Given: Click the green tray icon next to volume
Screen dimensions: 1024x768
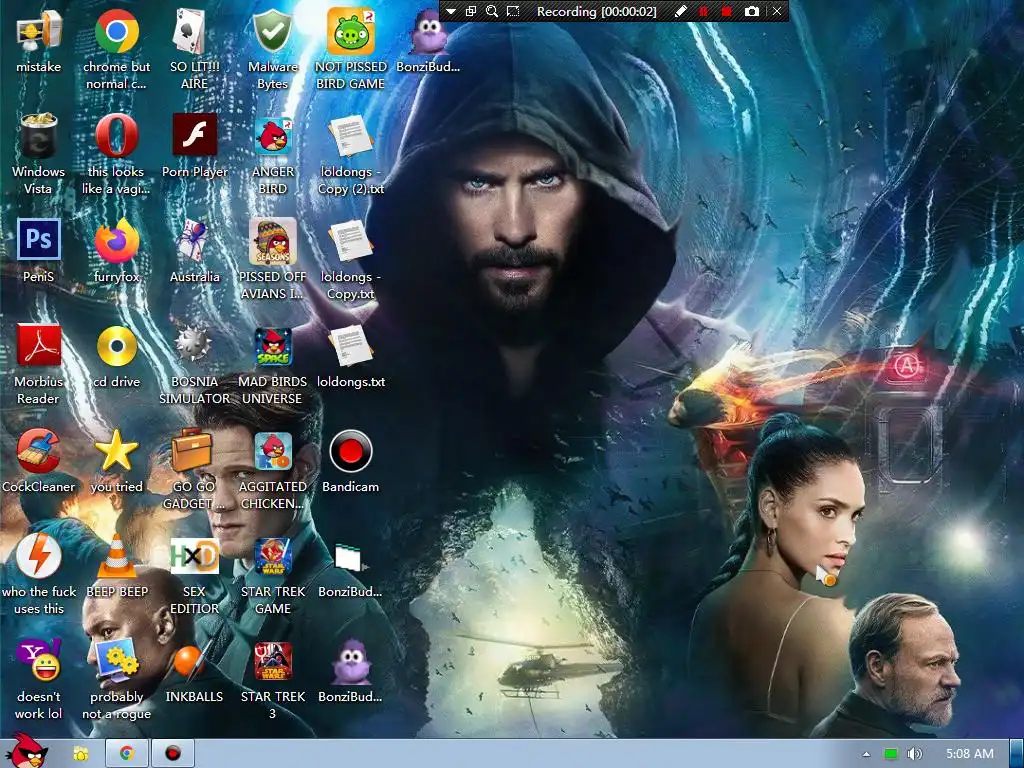Looking at the screenshot, I should 891,754.
